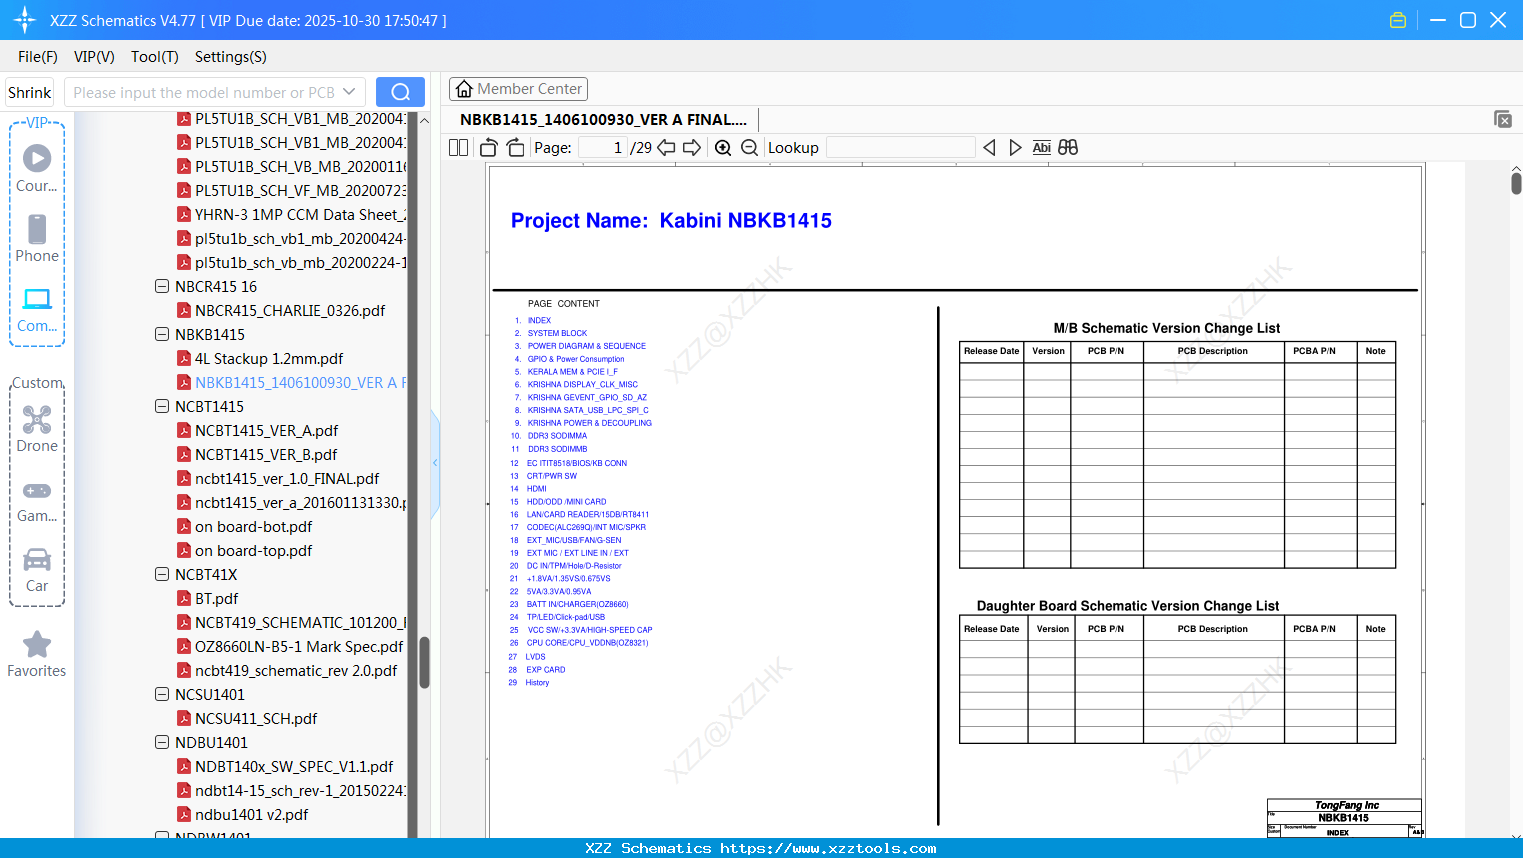Toggle the Abi match-case search option

[x=1042, y=148]
